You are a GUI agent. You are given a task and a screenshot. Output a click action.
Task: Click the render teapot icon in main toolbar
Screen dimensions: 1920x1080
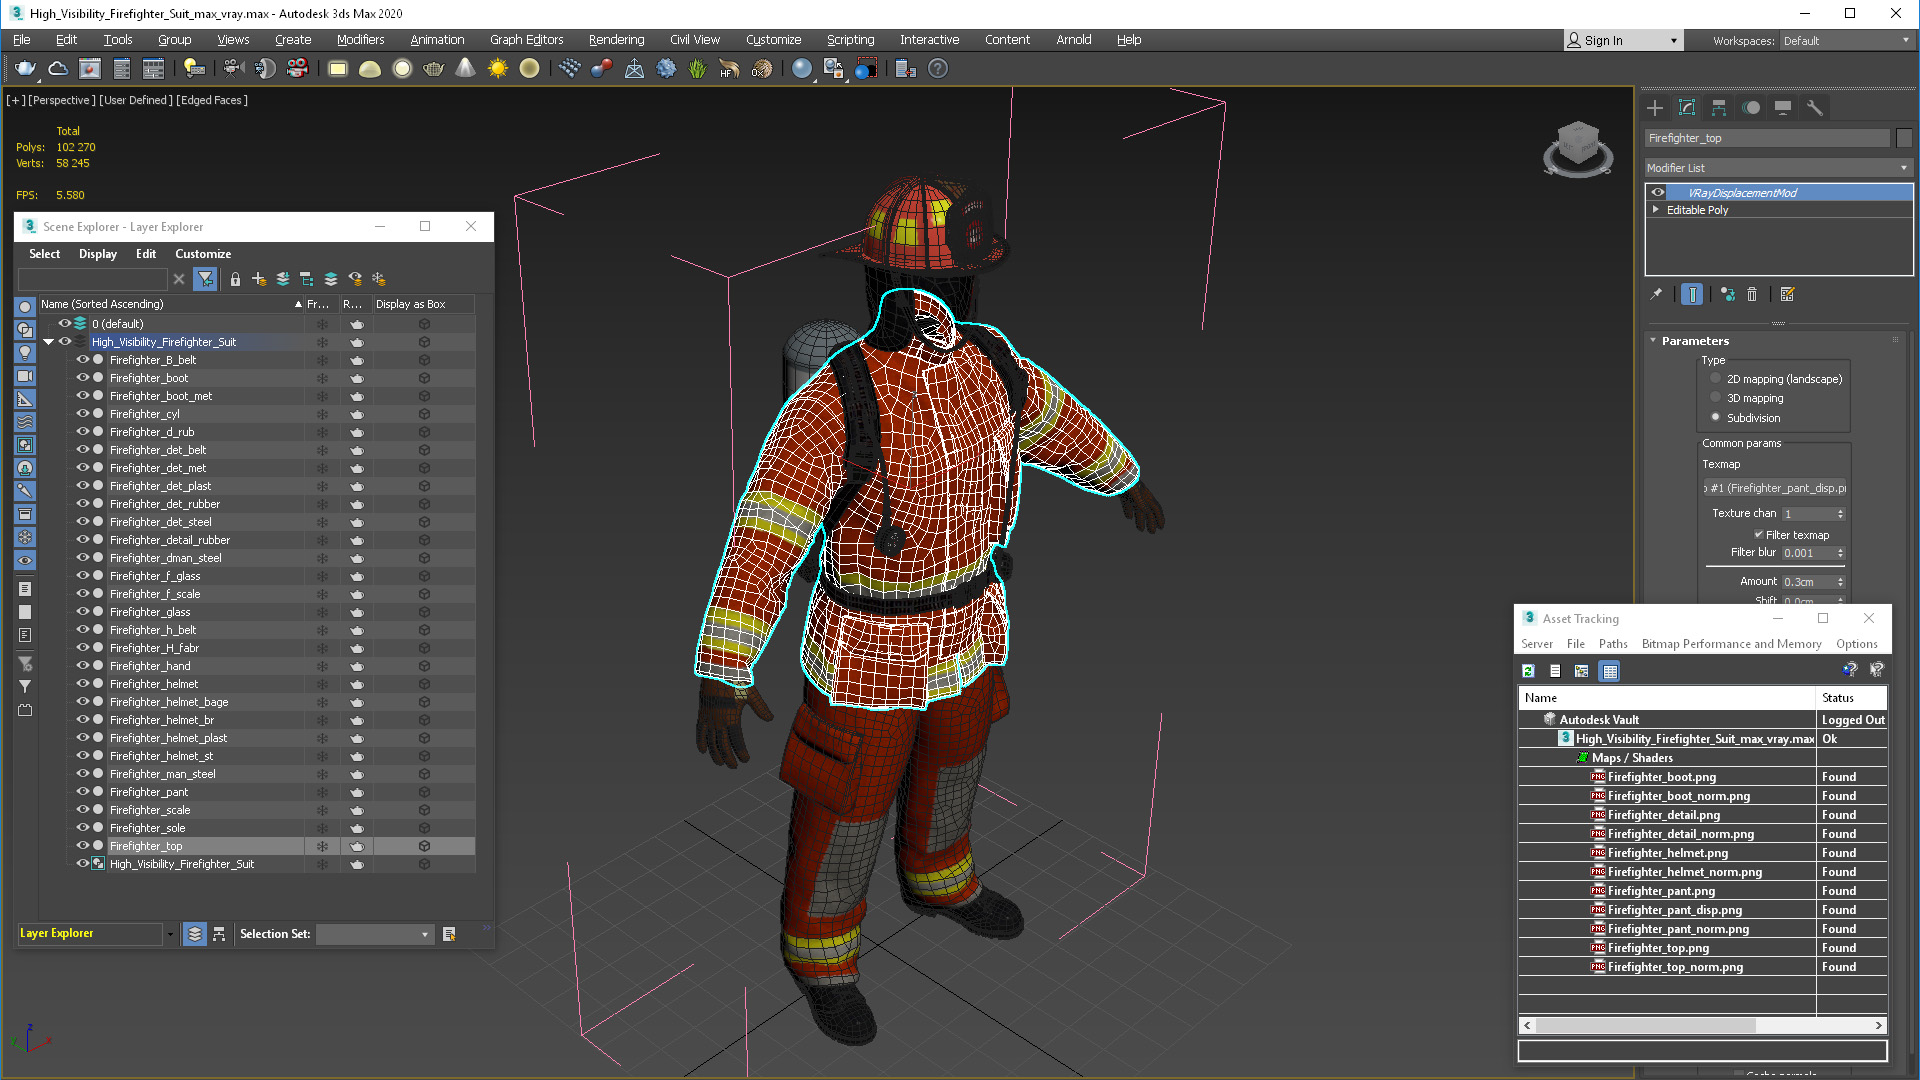(x=25, y=69)
